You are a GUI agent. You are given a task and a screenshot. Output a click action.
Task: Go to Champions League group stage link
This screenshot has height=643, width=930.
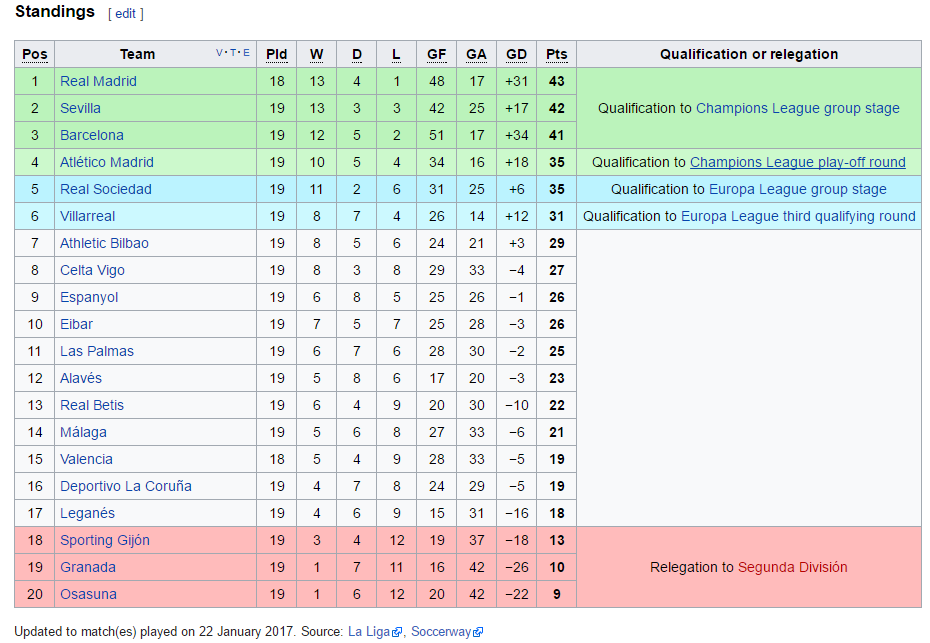pos(798,109)
